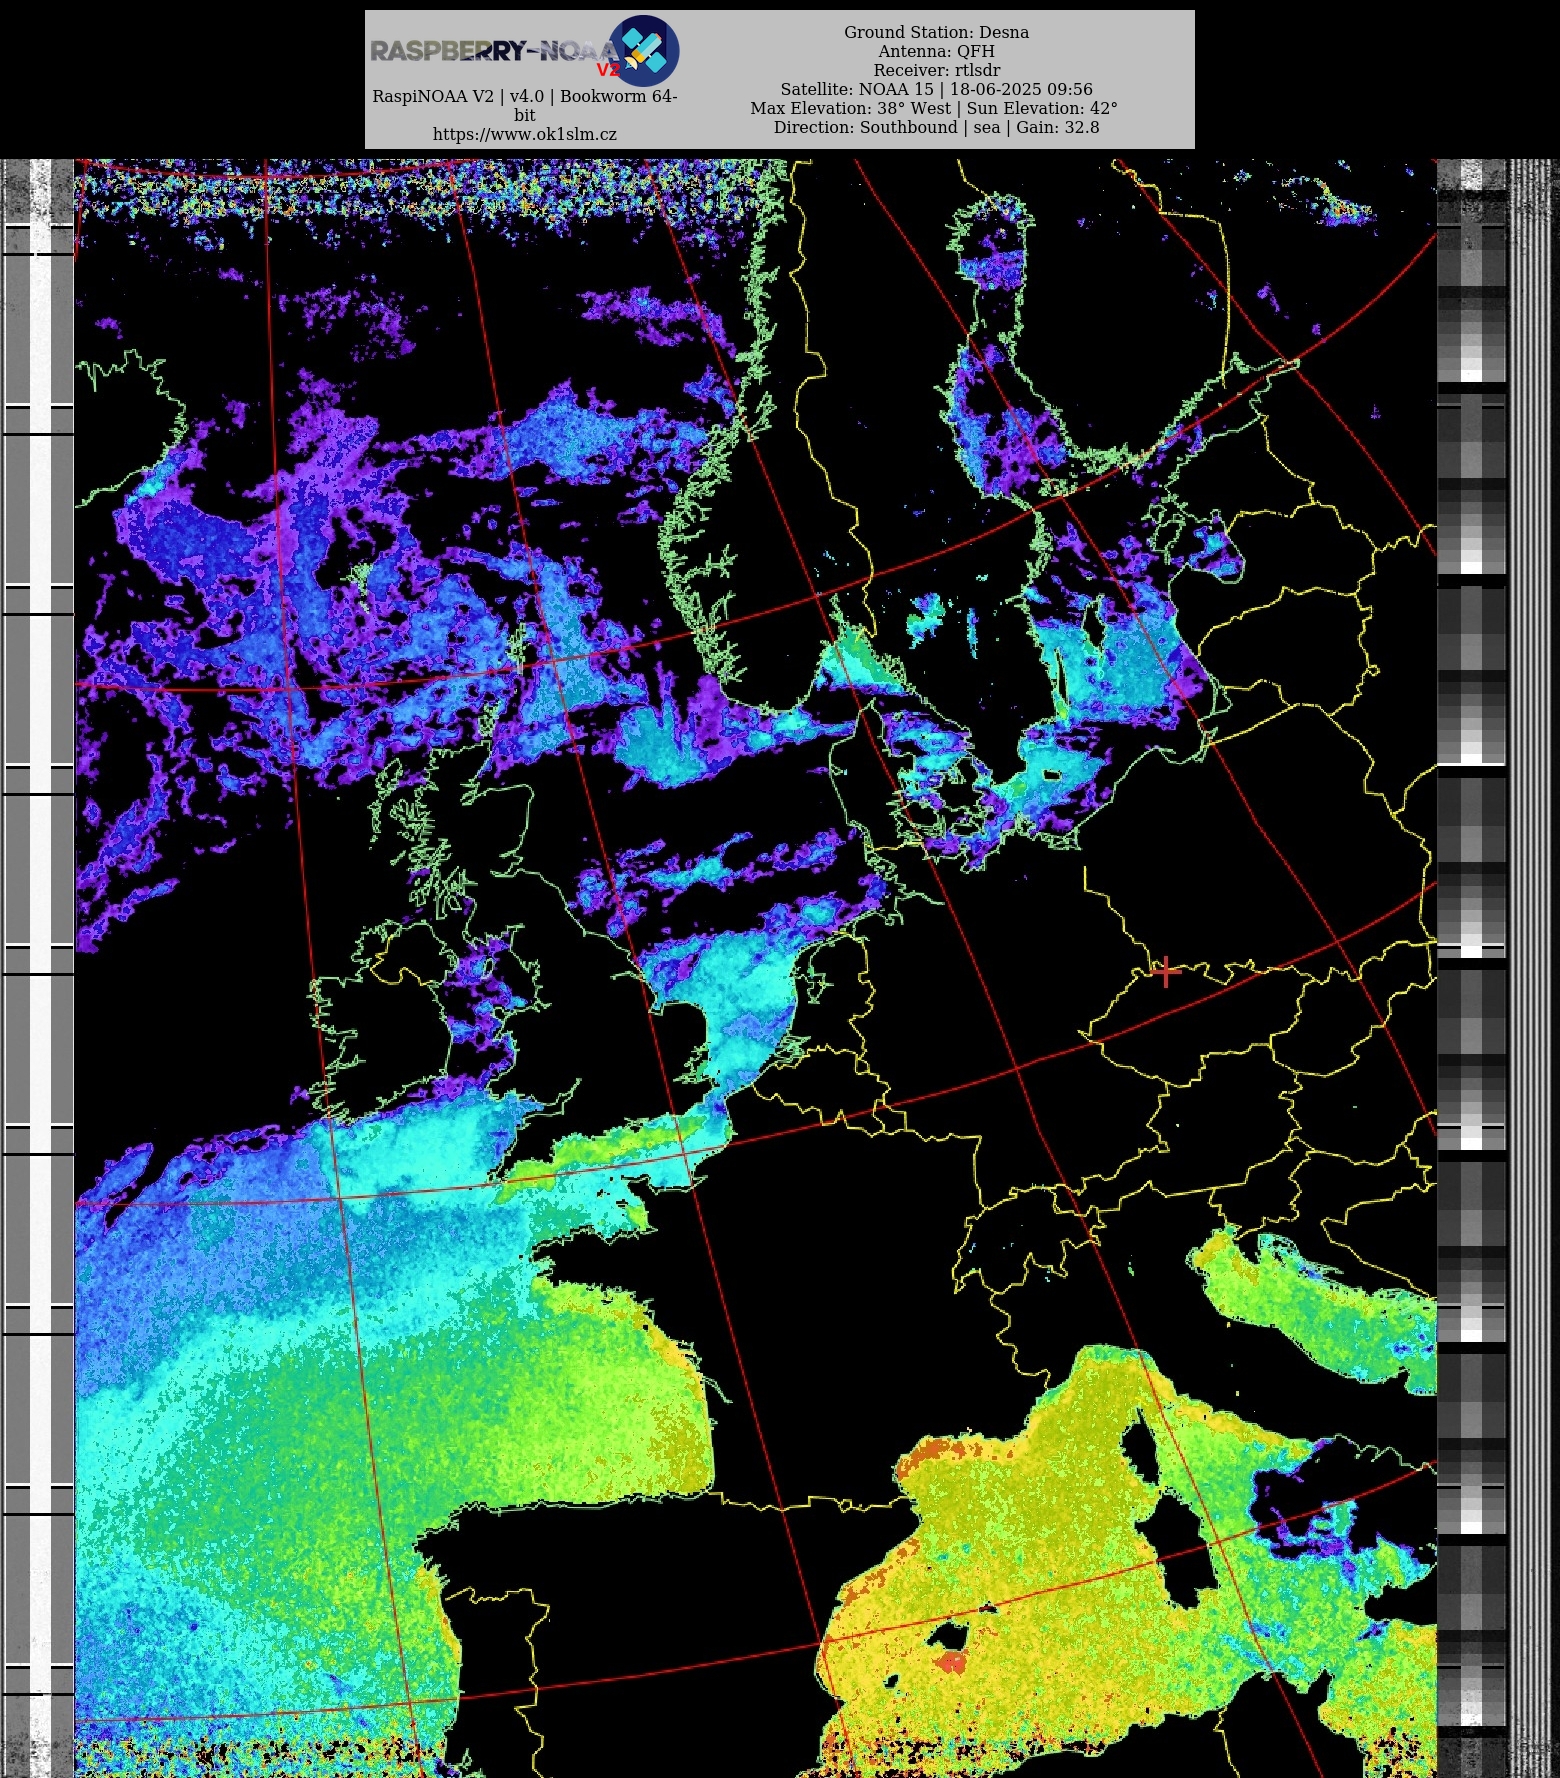
Task: Click the 'RaspiNOAA V2 | v4.0' version text
Action: [525, 105]
